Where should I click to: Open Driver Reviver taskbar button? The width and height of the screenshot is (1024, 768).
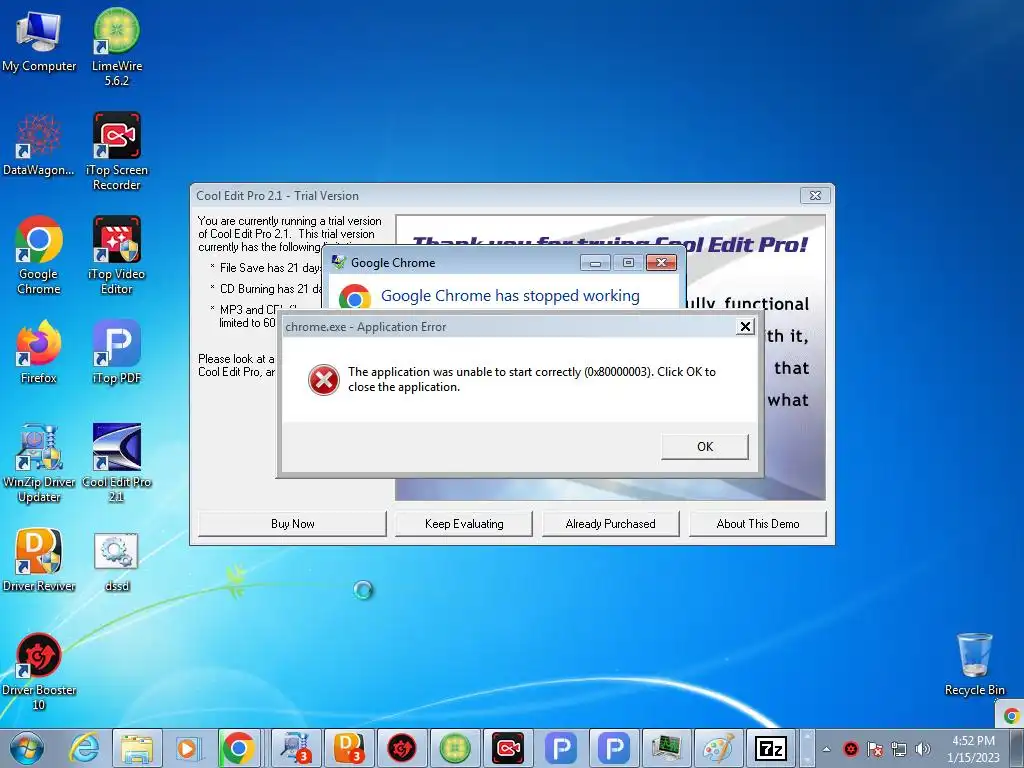349,748
